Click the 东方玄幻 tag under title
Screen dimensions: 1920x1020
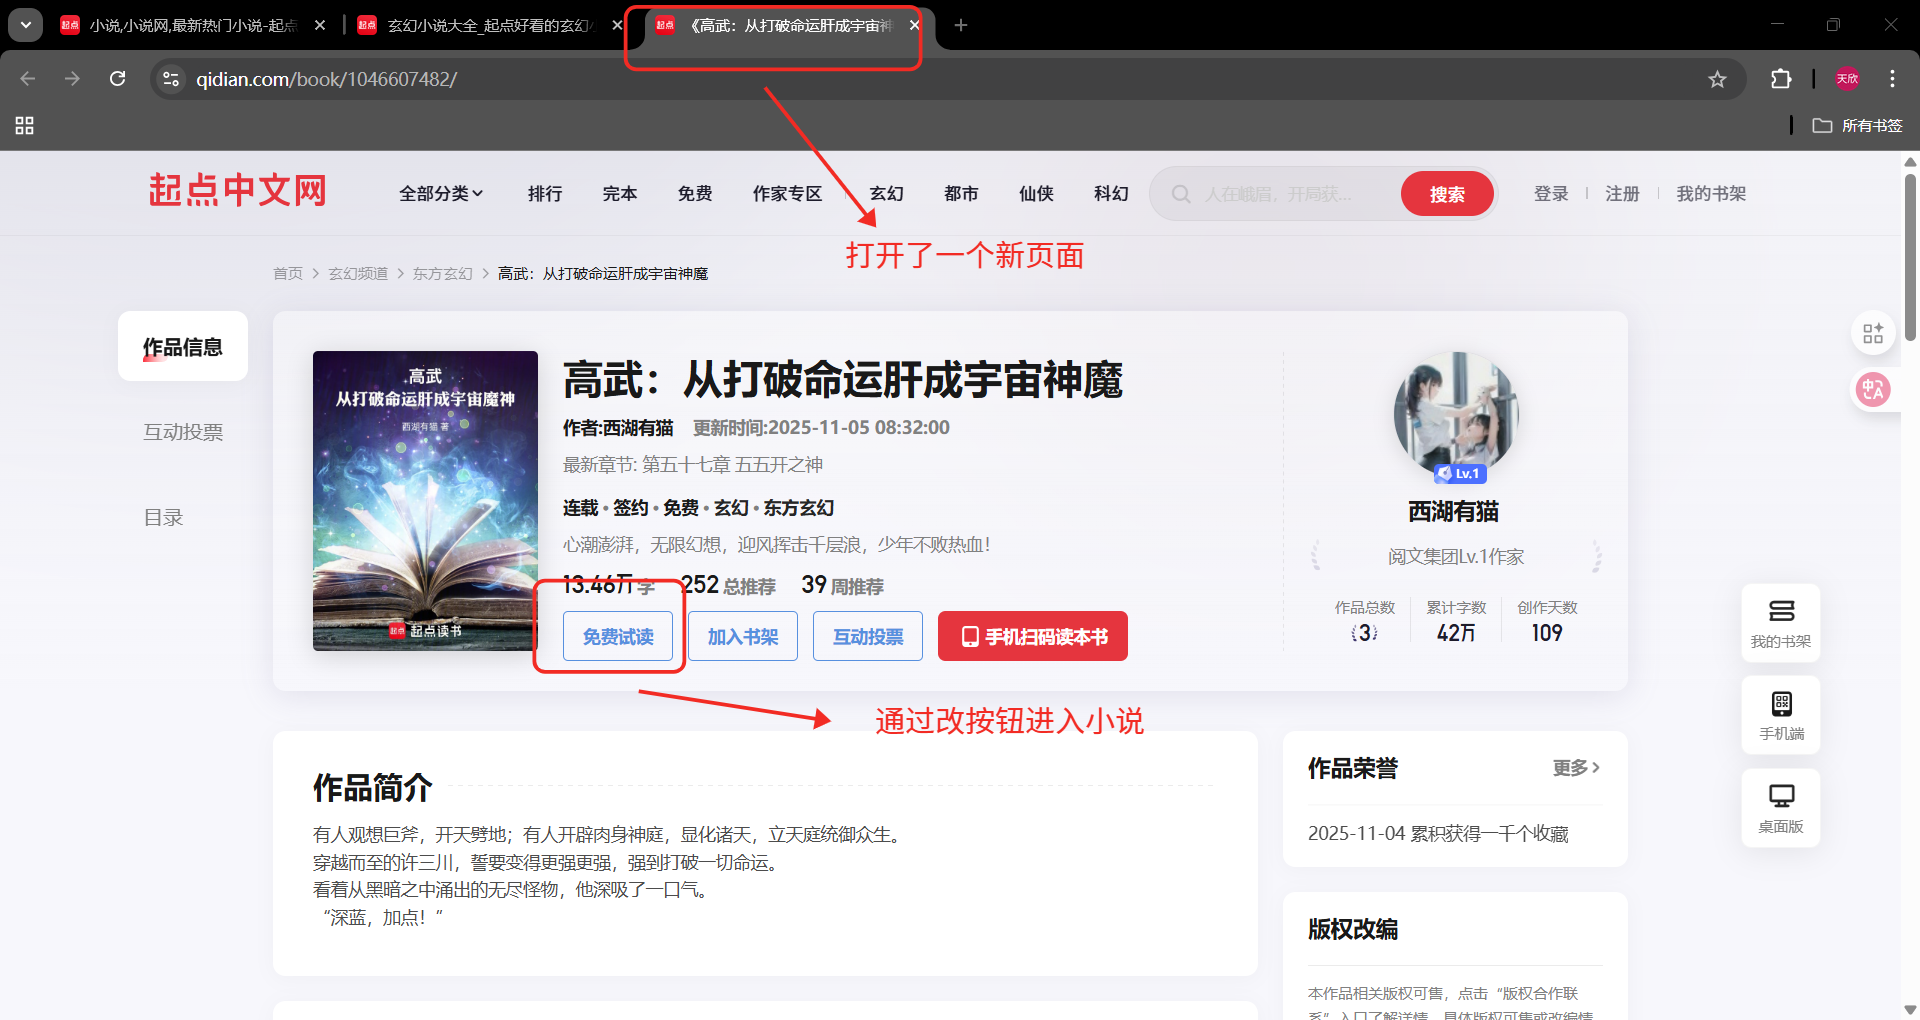pyautogui.click(x=799, y=508)
